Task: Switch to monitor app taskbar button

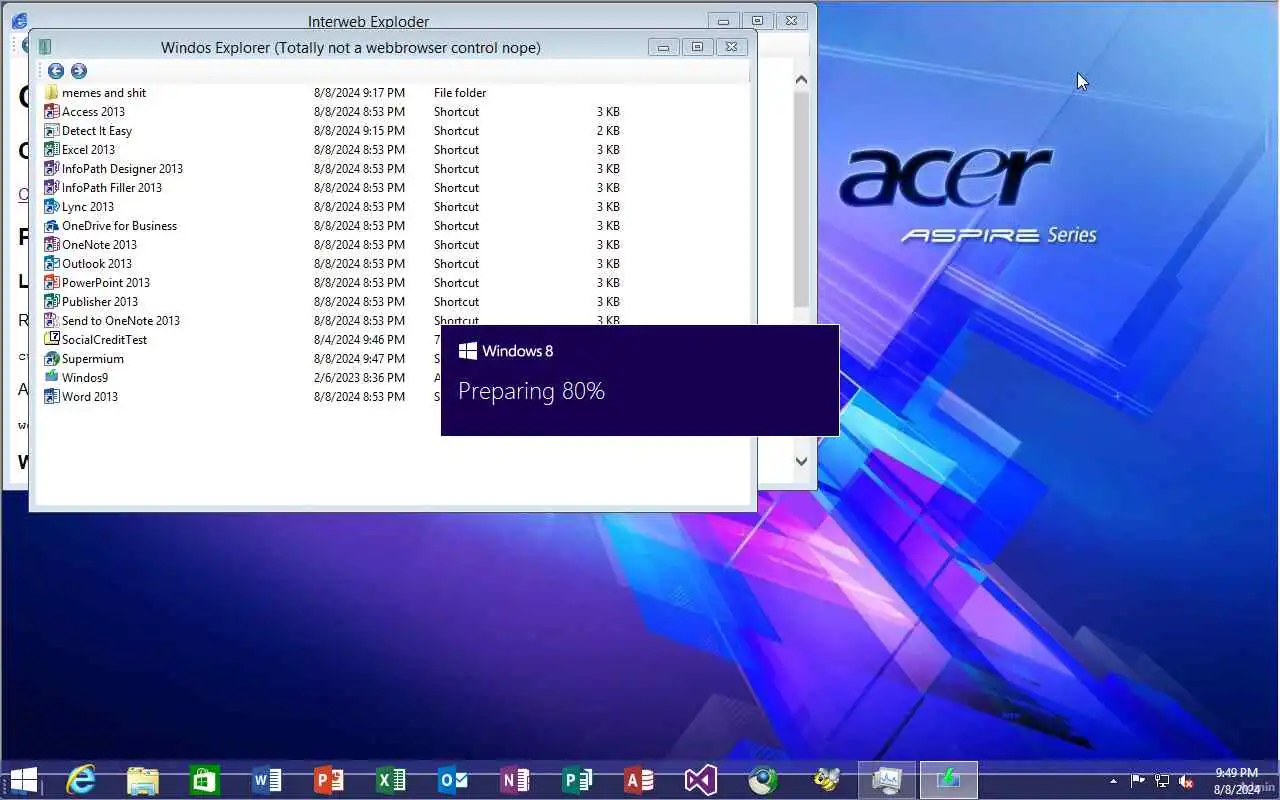Action: [887, 780]
